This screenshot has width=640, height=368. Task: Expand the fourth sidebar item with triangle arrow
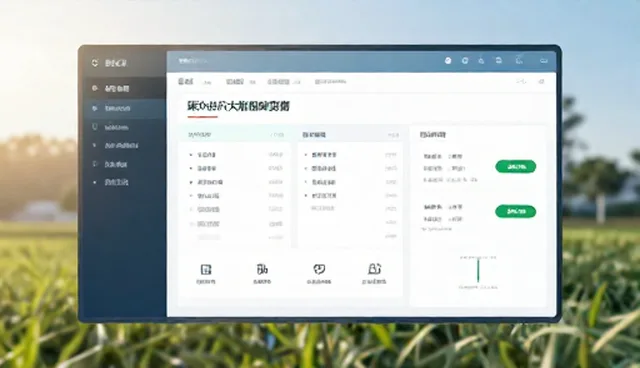click(124, 145)
